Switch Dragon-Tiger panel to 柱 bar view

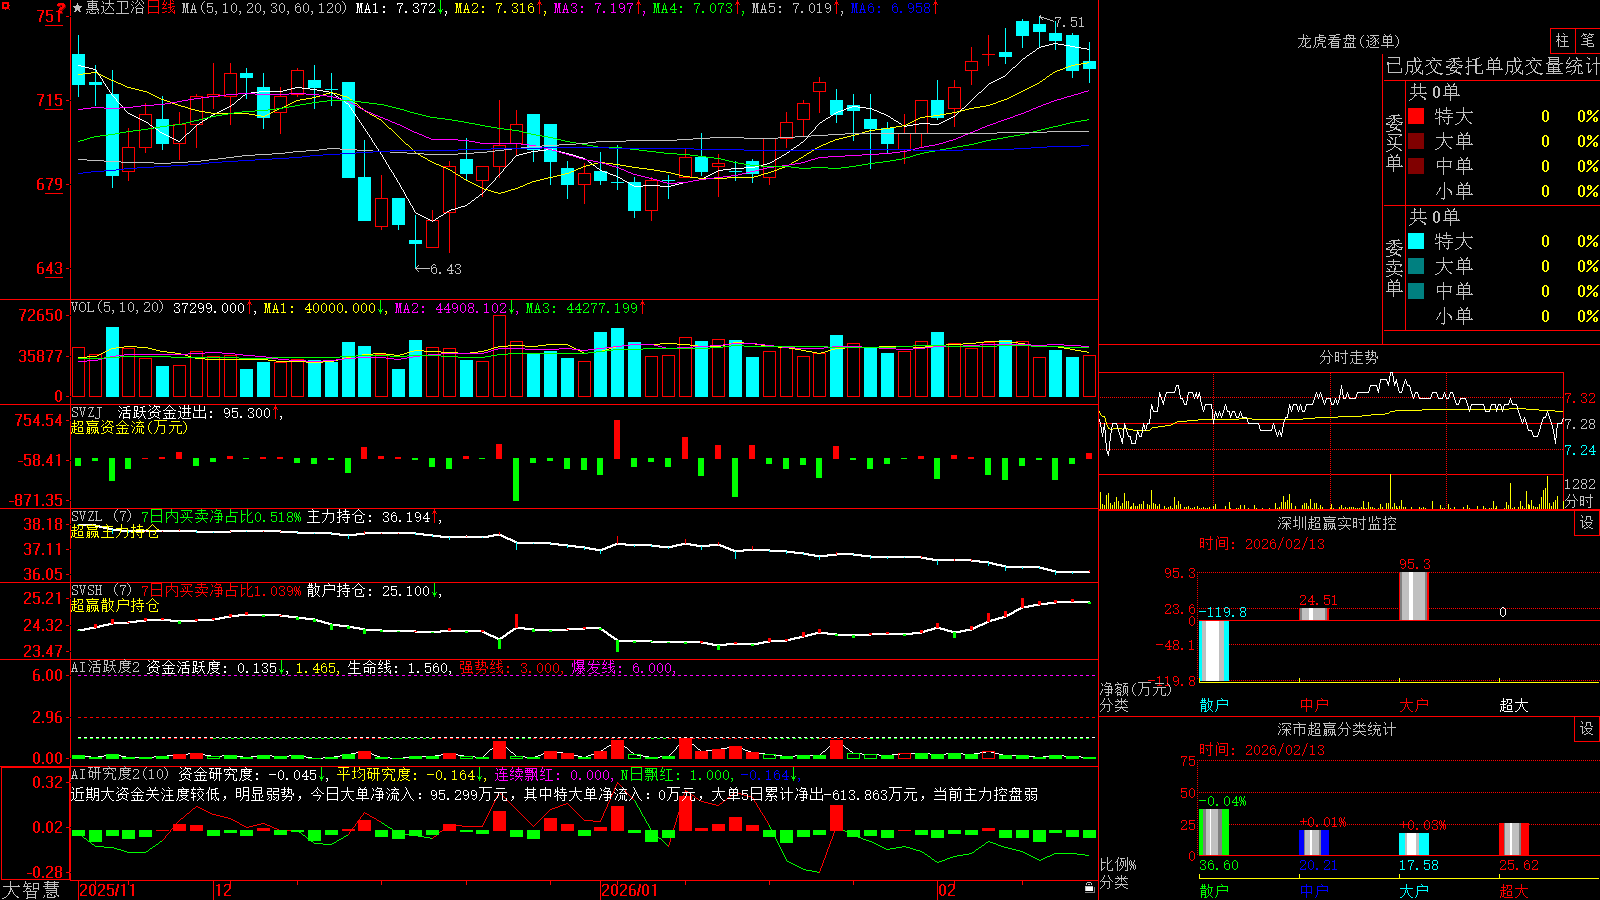(x=1562, y=41)
